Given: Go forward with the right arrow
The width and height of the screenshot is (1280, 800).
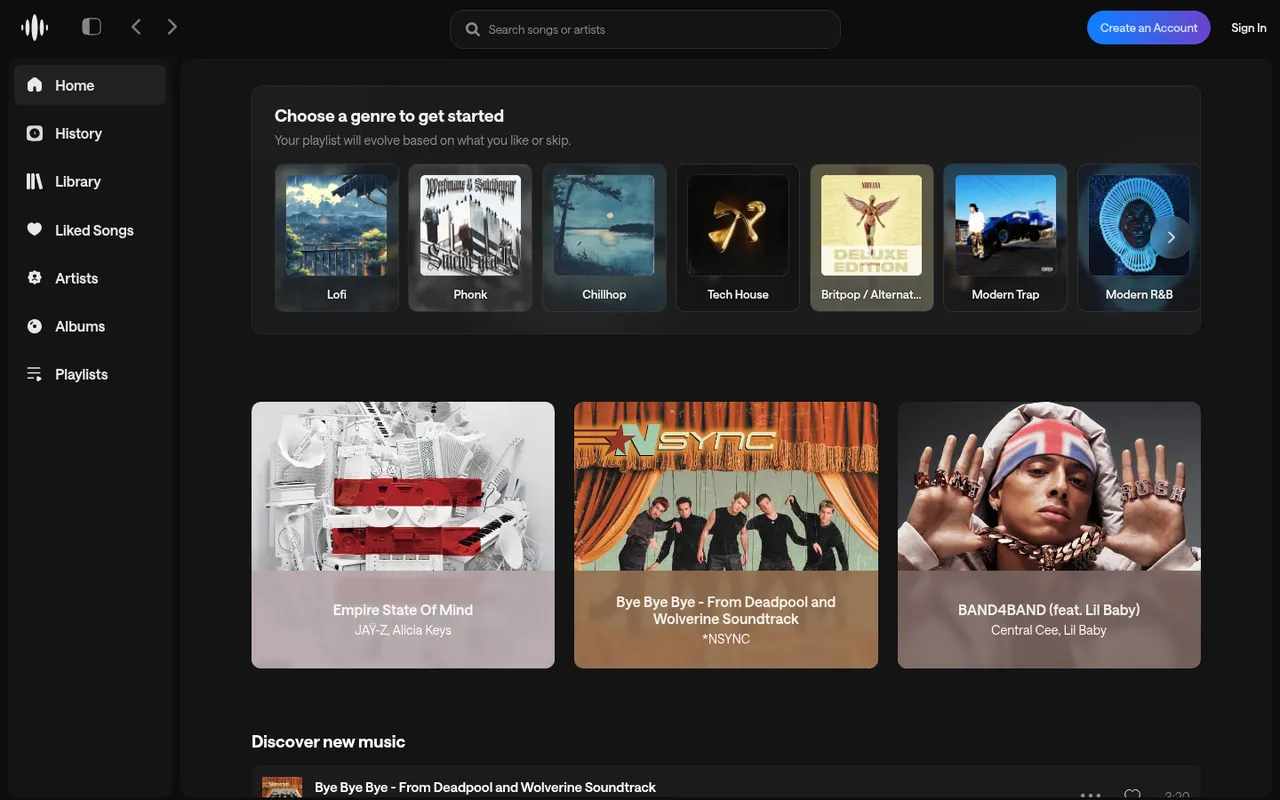Looking at the screenshot, I should (x=172, y=27).
